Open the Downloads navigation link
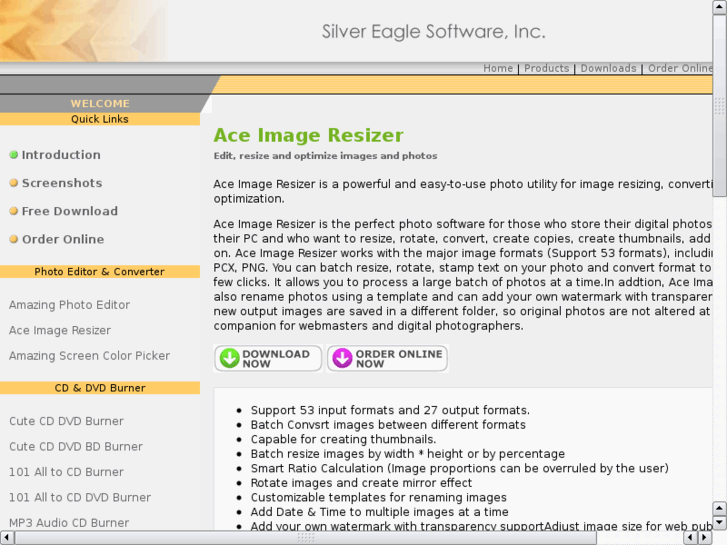This screenshot has width=727, height=545. [608, 68]
